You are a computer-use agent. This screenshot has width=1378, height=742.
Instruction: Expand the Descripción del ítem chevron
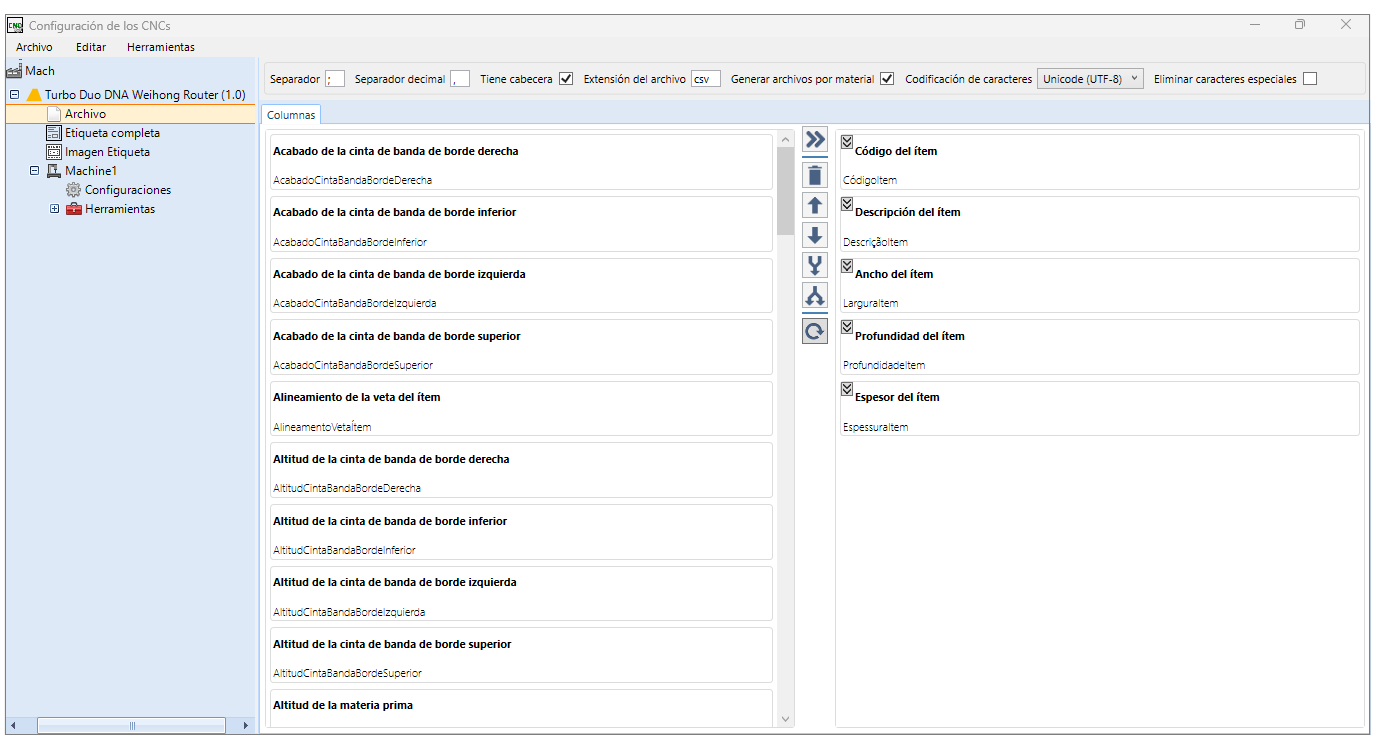(847, 203)
